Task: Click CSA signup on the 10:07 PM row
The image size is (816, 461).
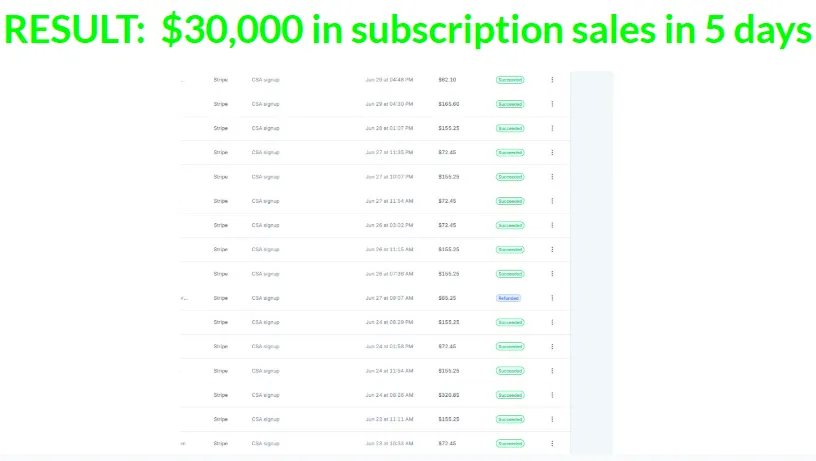Action: pos(265,177)
